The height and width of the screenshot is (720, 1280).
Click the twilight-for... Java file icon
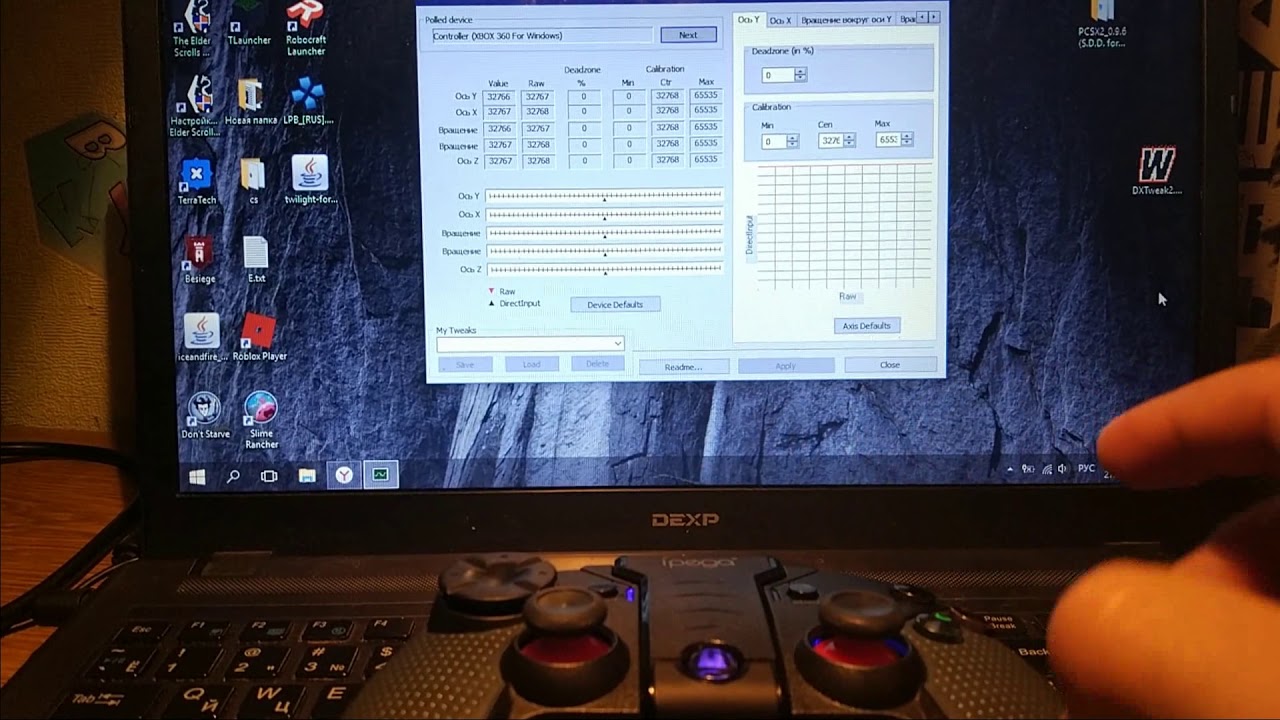[311, 181]
